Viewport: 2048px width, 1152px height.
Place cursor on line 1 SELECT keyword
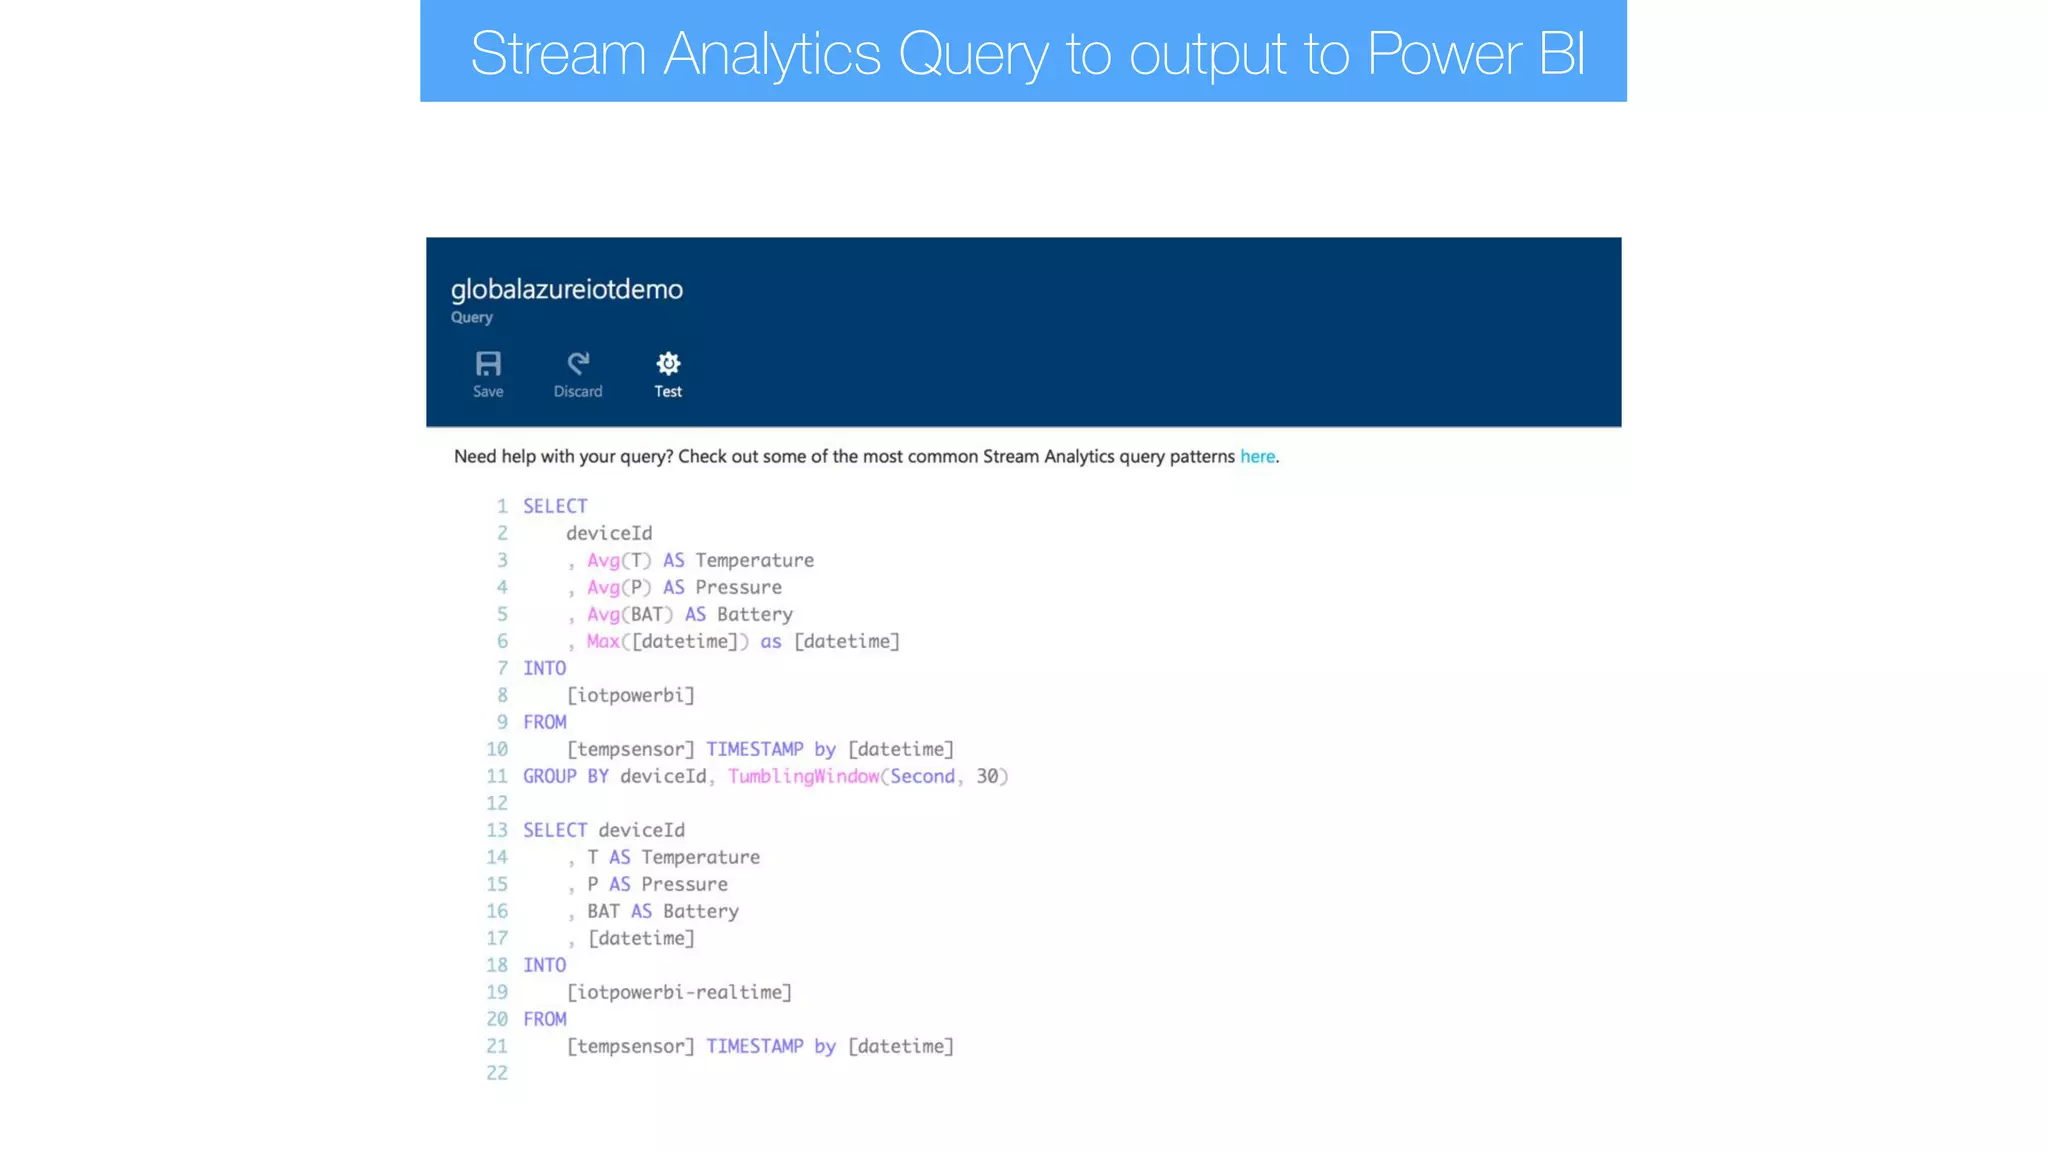555,506
